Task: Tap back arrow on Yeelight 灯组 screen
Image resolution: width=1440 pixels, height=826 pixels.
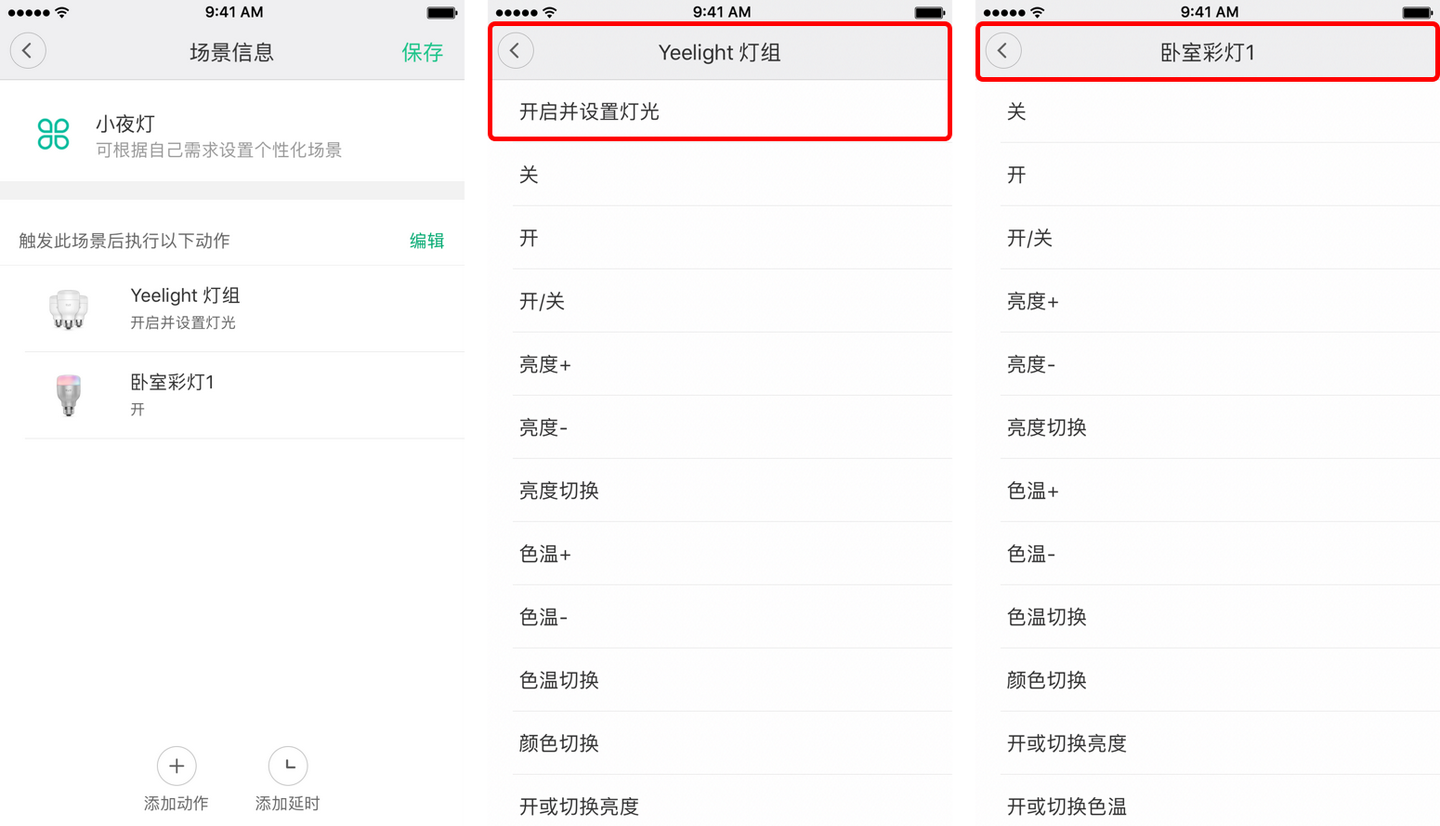Action: click(x=515, y=51)
